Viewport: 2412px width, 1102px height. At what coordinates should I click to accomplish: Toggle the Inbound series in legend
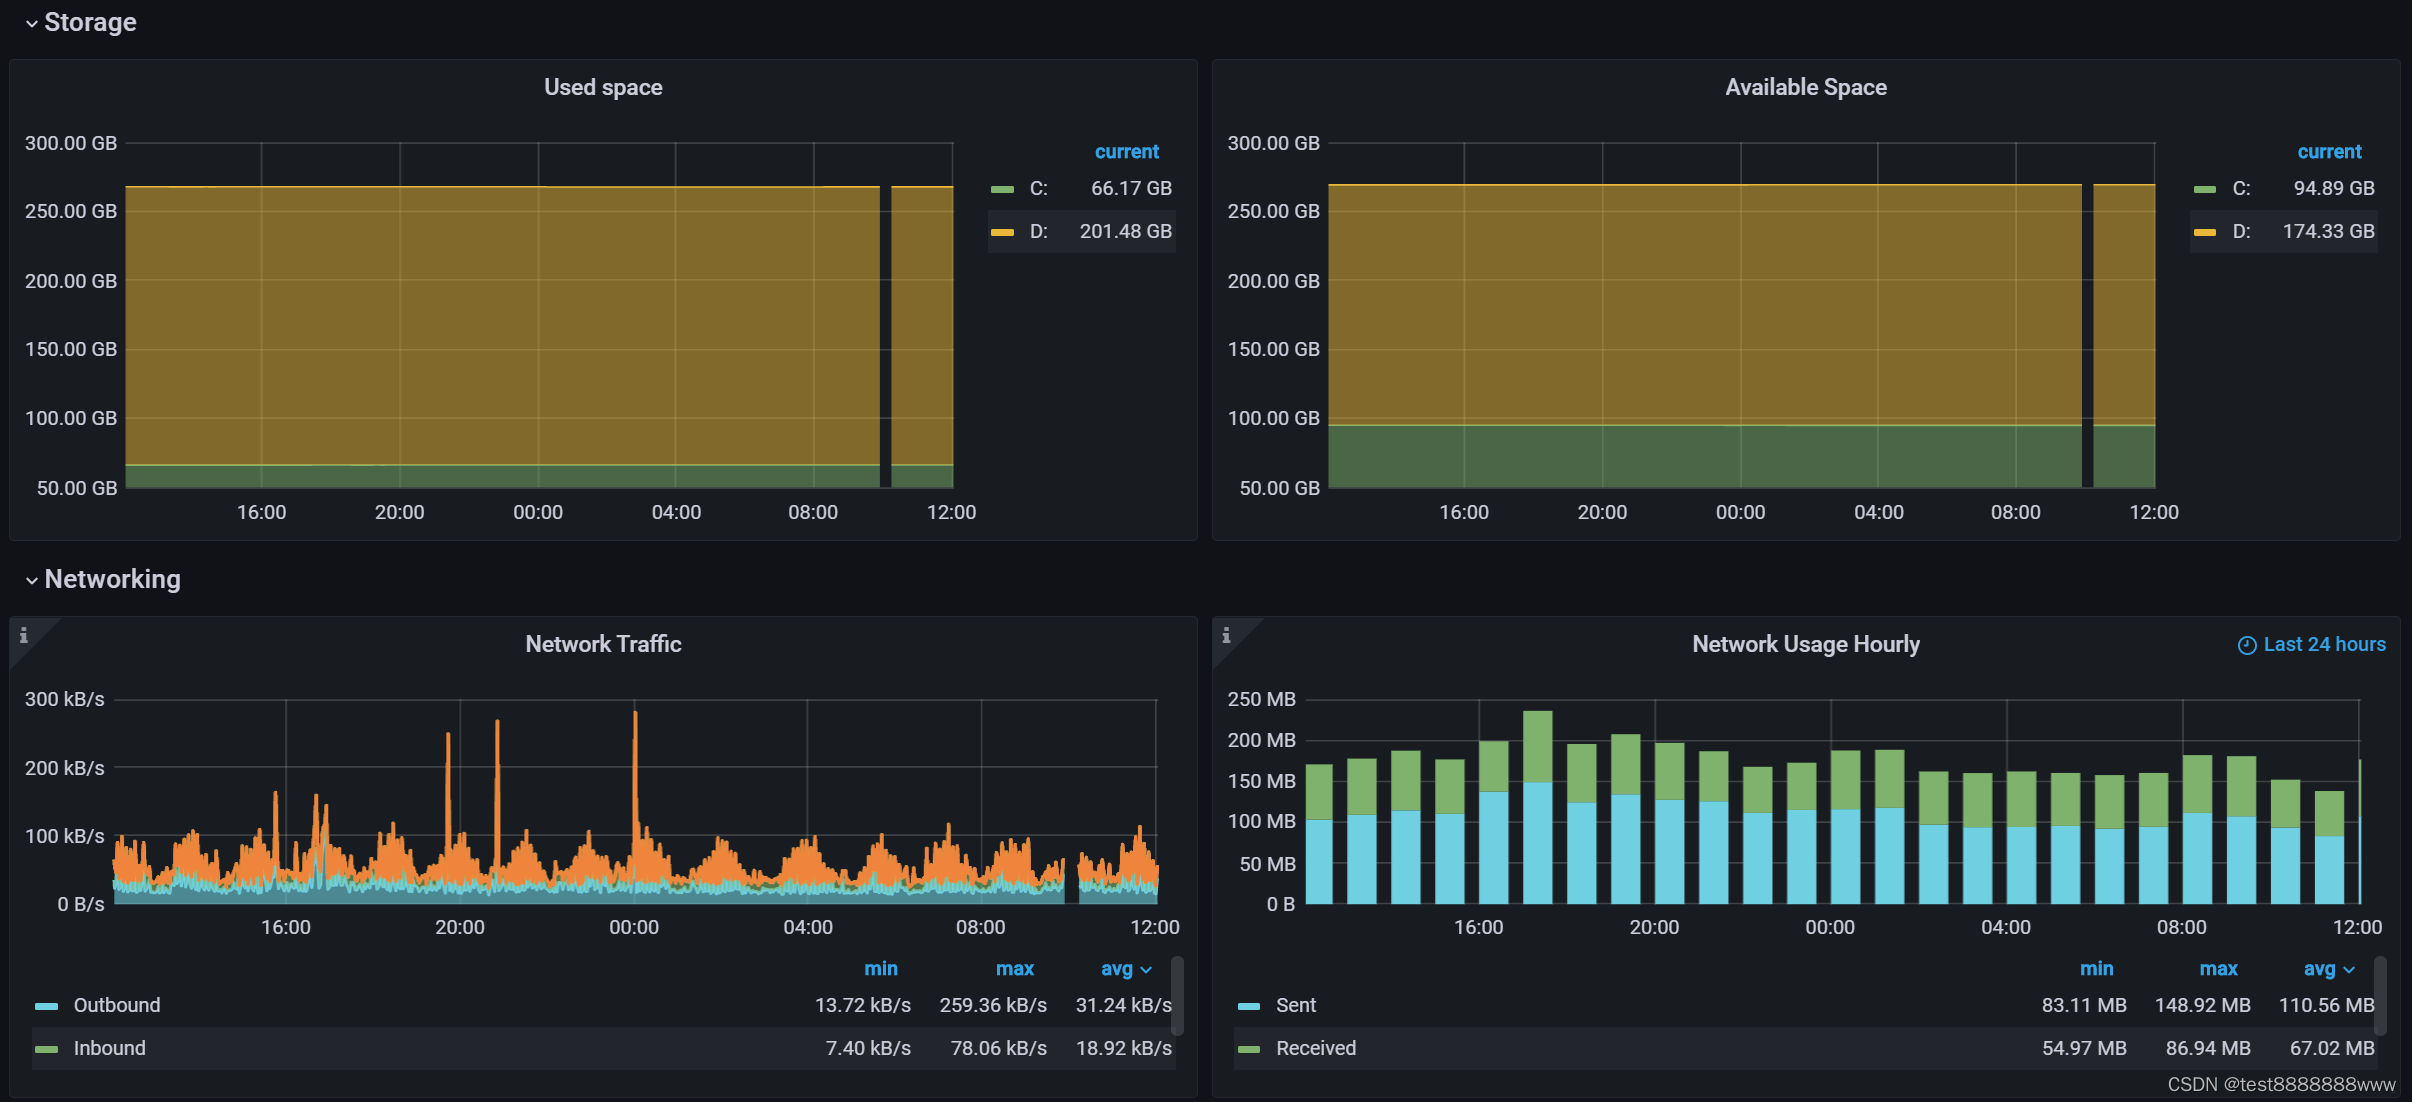tap(109, 1048)
